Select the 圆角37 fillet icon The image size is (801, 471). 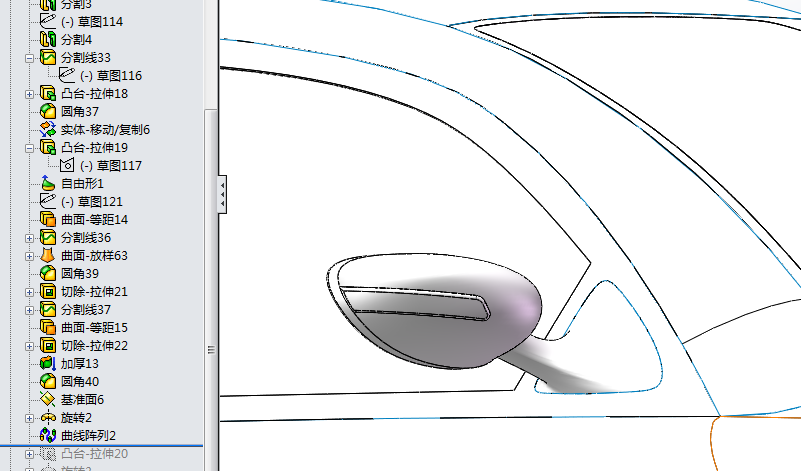coord(48,111)
